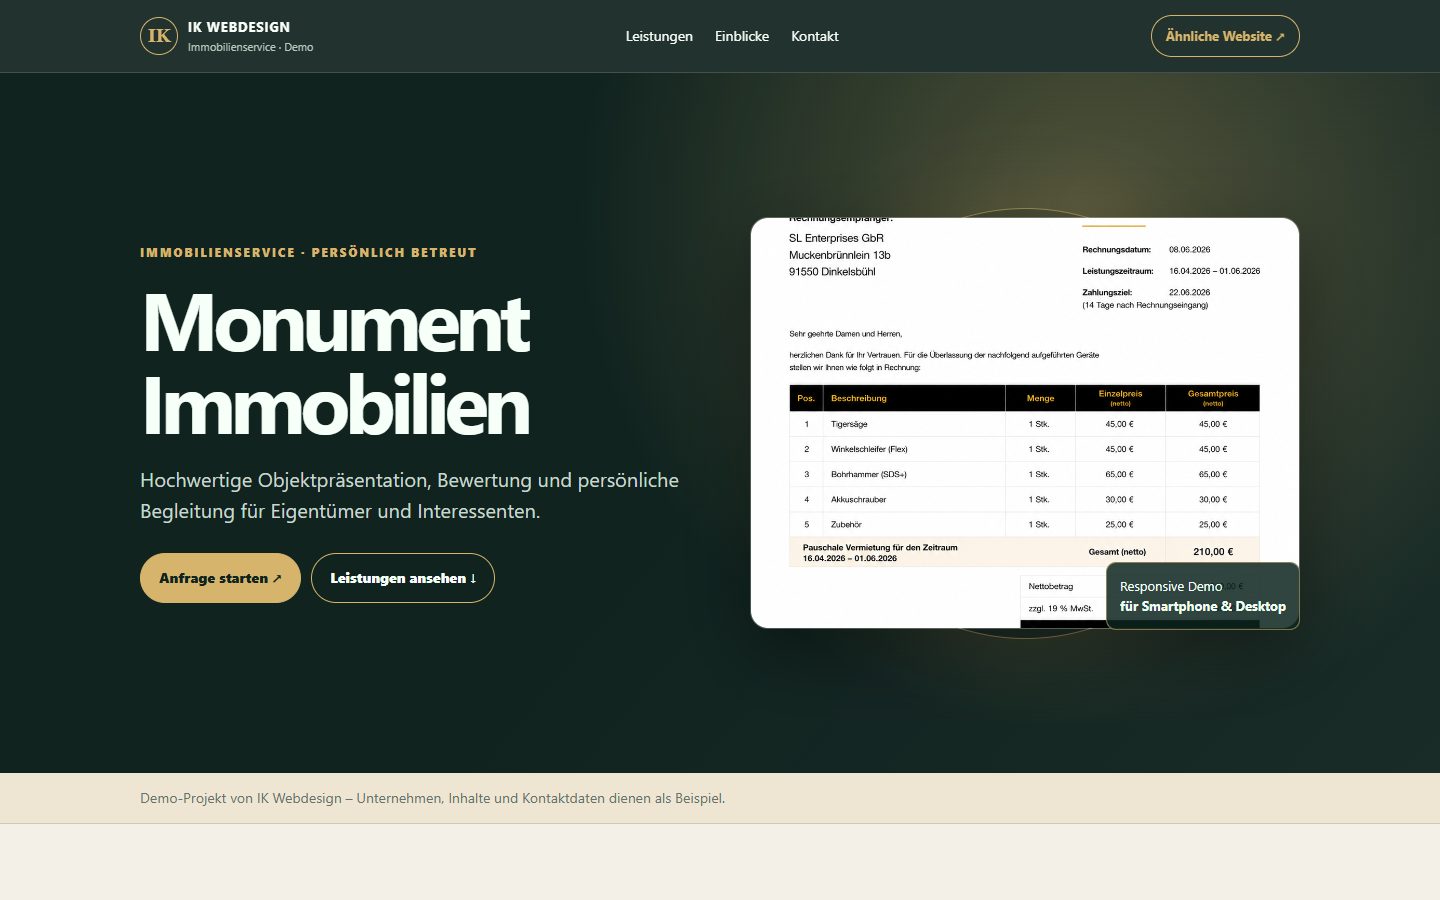Screen dimensions: 1440x900
Task: Click the zzgl. 19 % MwSt. line
Action: click(1061, 608)
